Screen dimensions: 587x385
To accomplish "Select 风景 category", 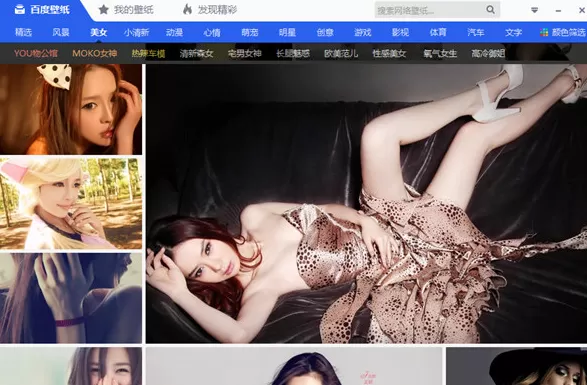I will point(61,33).
